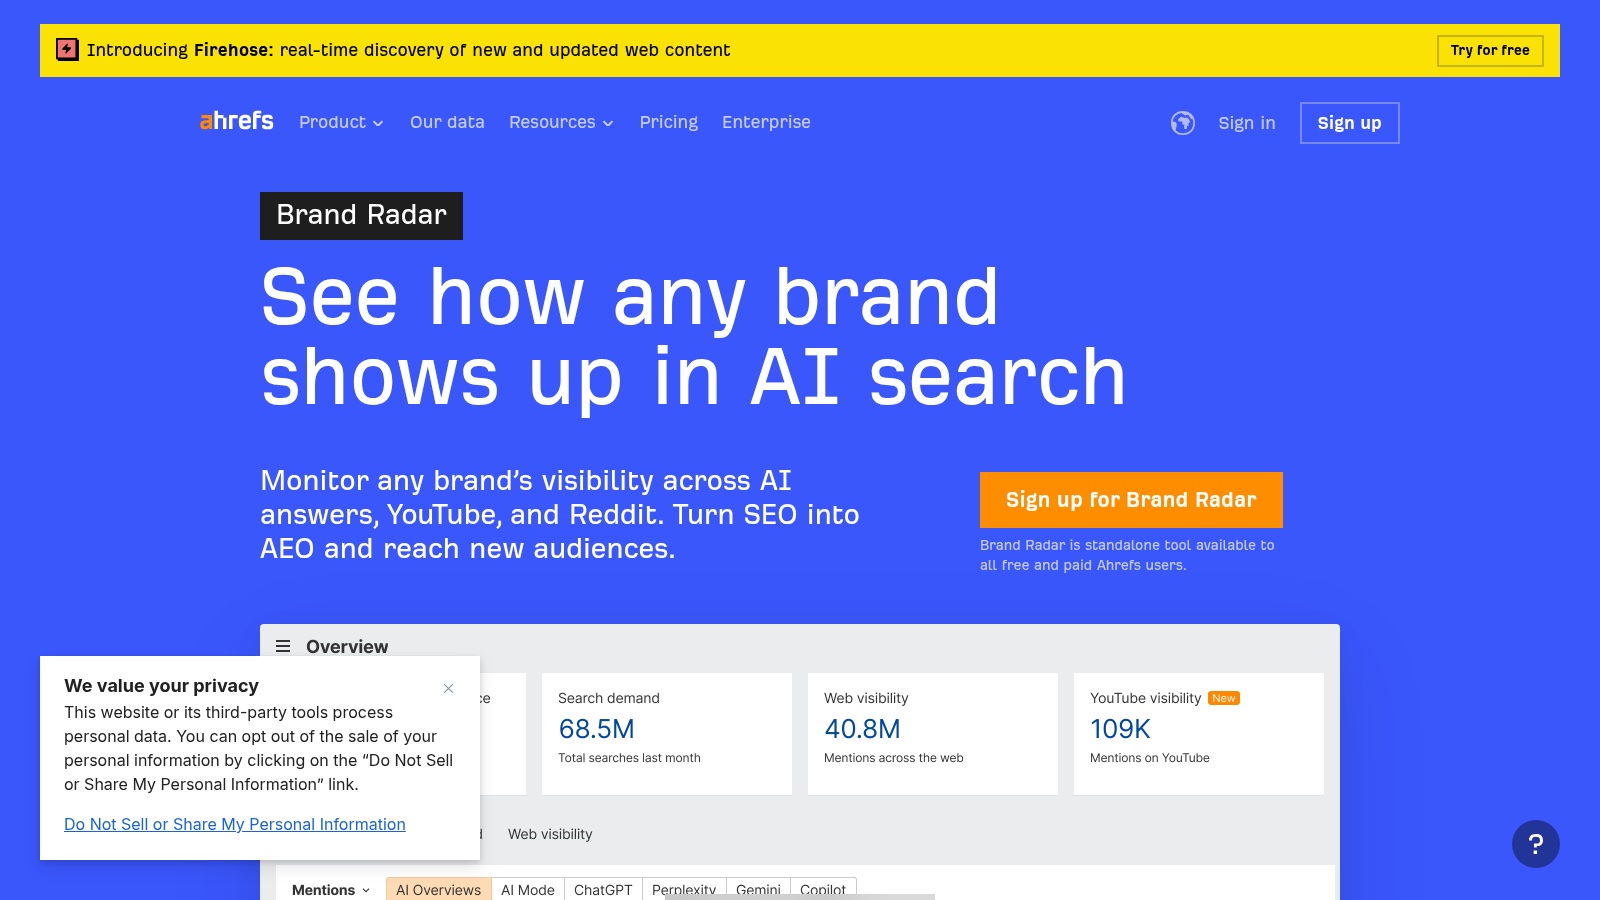Enable the Perplexity mentions filter
This screenshot has width=1600, height=900.
coord(686,889)
